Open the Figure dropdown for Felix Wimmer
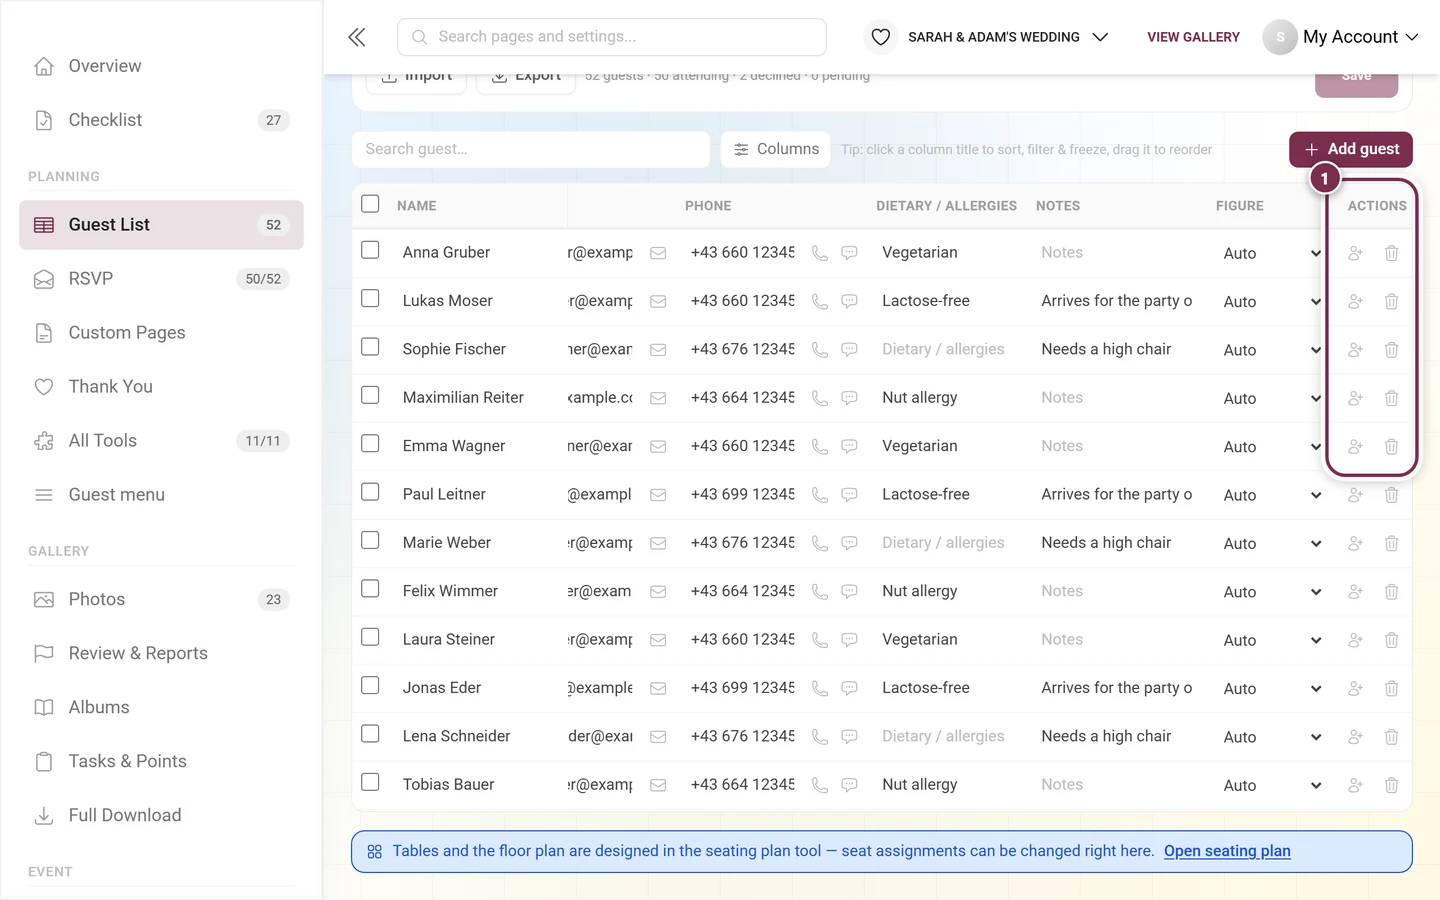This screenshot has height=900, width=1440. (x=1271, y=592)
